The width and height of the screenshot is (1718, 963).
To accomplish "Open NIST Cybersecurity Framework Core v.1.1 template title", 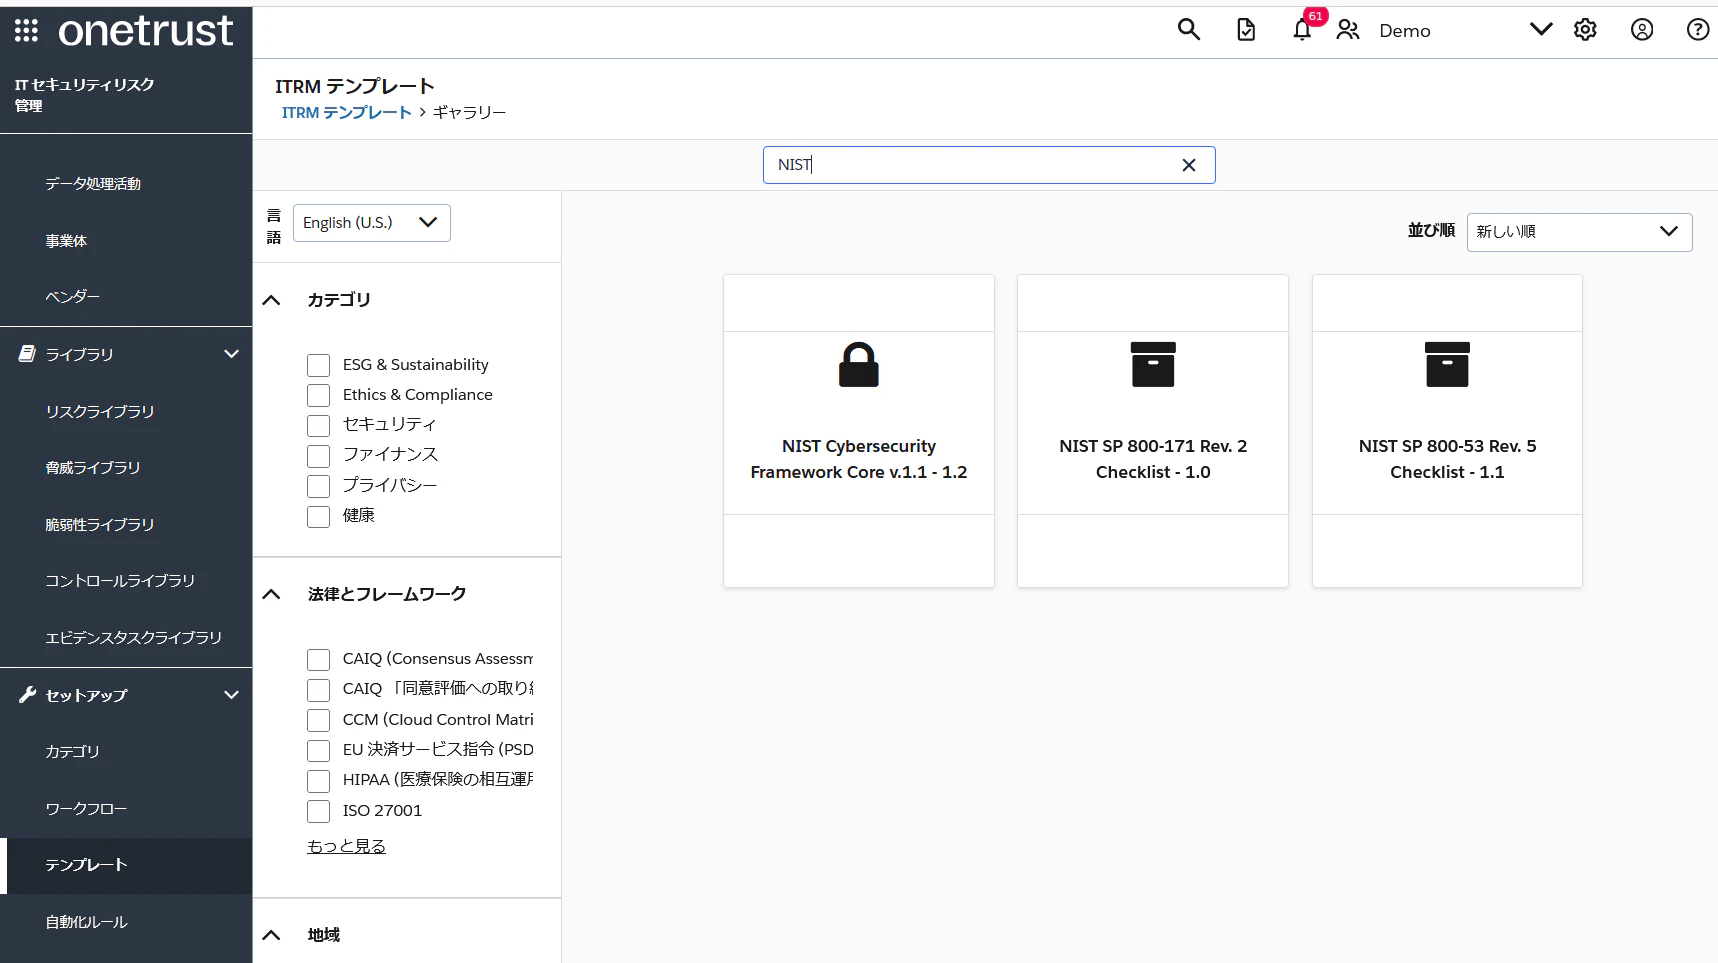I will tap(859, 459).
